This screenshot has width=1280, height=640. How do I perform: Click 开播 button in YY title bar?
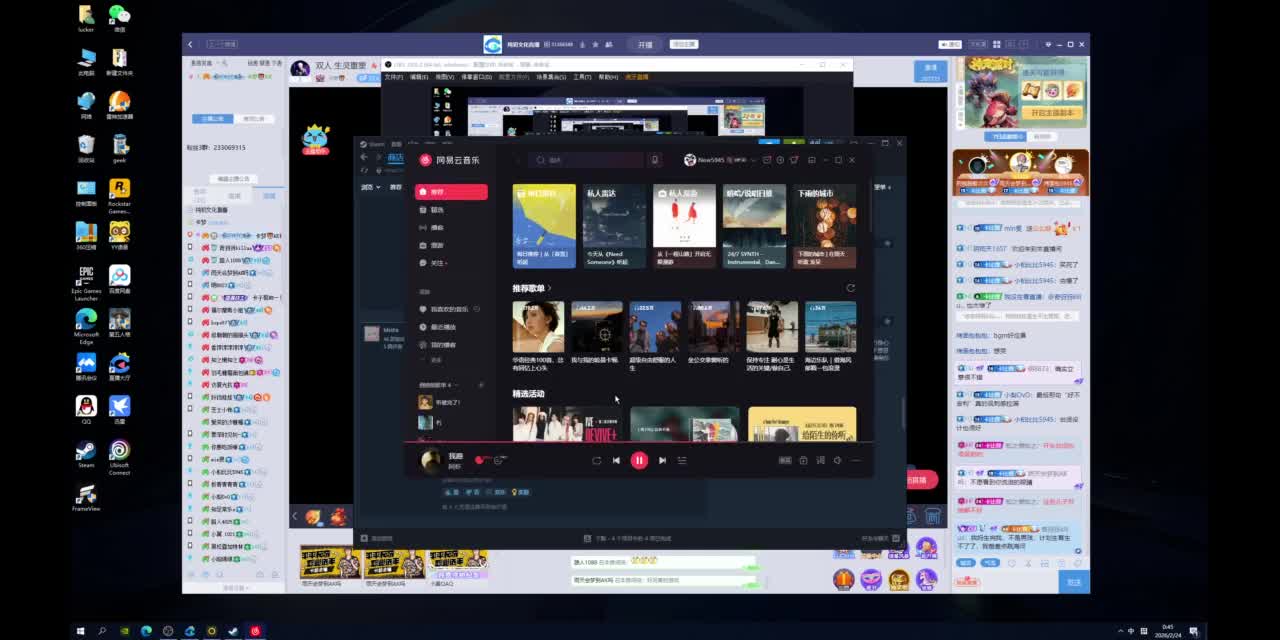tap(645, 45)
